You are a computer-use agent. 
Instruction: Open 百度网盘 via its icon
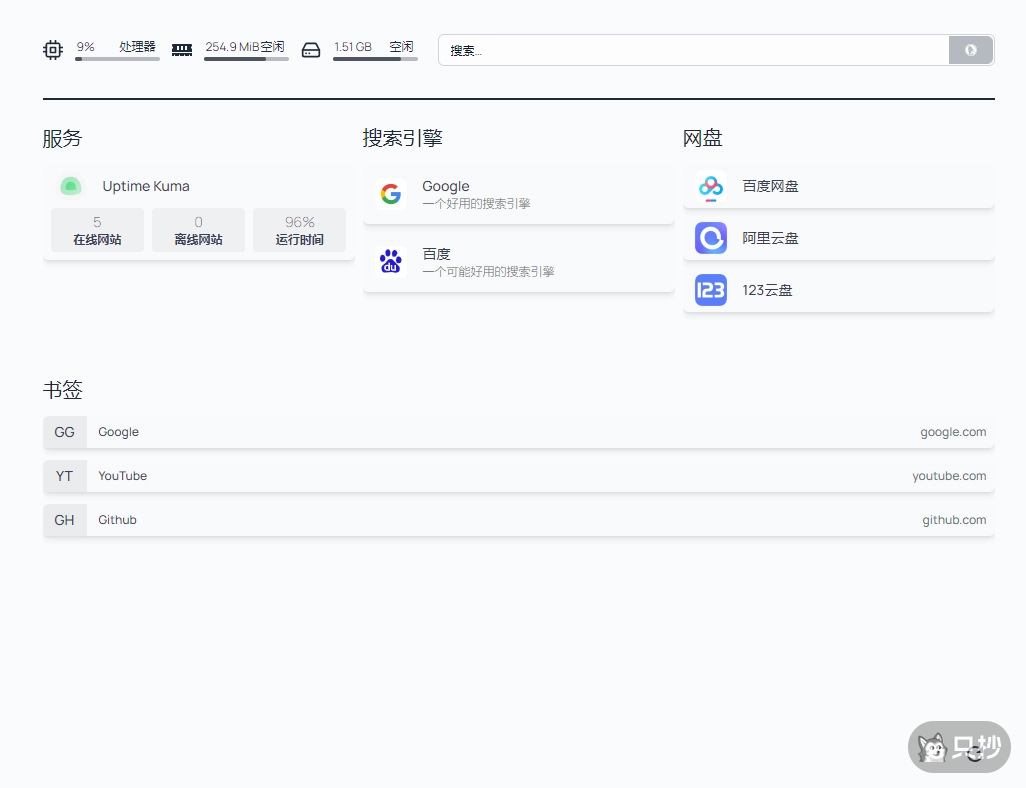coord(711,186)
